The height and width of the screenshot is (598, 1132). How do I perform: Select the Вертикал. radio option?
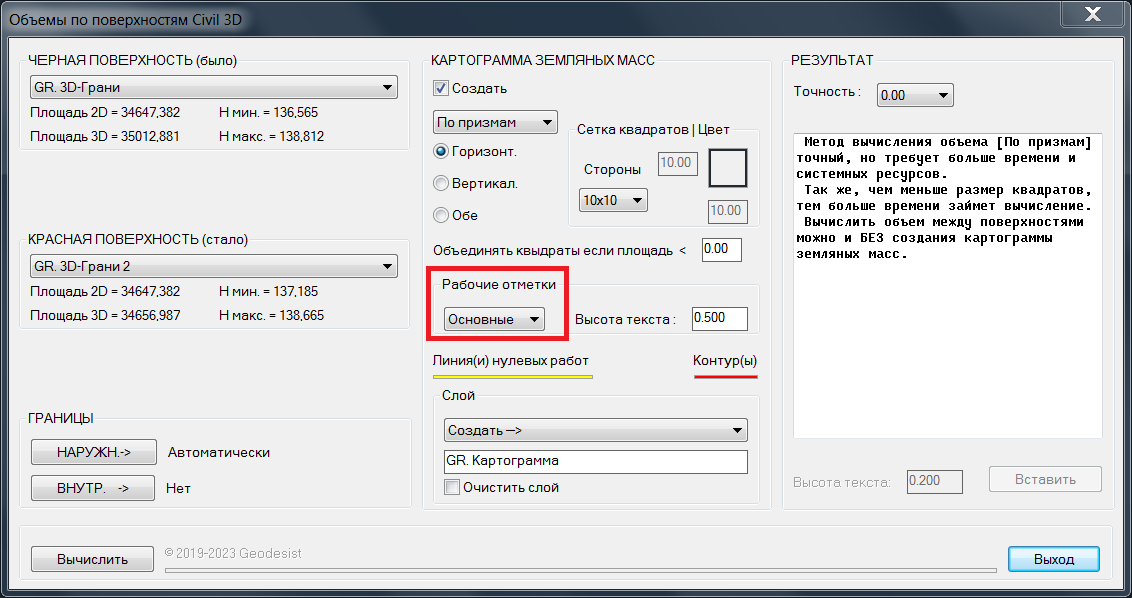point(441,183)
